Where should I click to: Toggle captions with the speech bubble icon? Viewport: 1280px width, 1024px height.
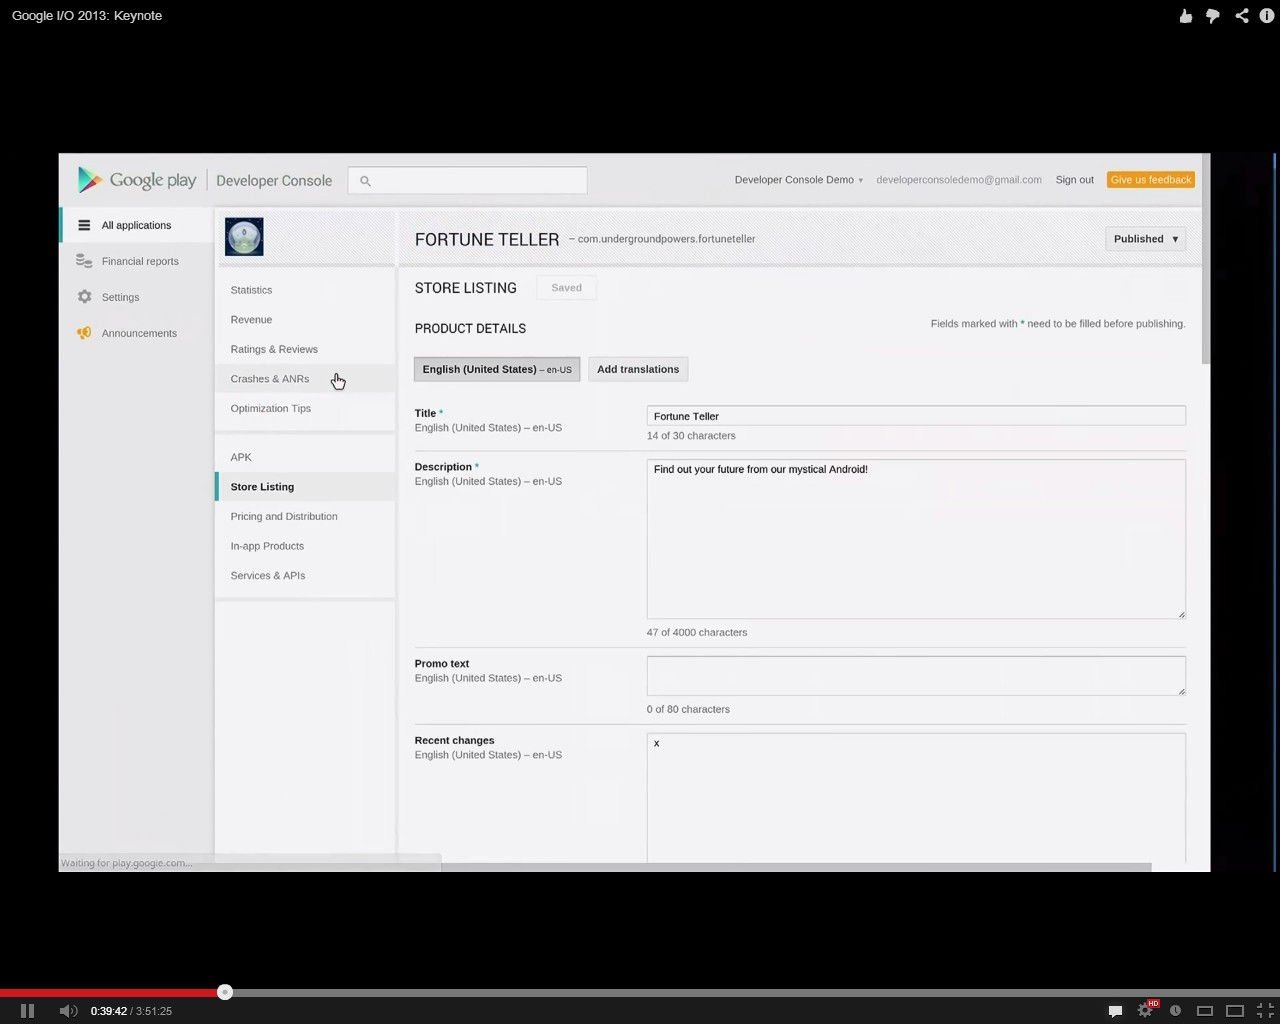click(1115, 1011)
